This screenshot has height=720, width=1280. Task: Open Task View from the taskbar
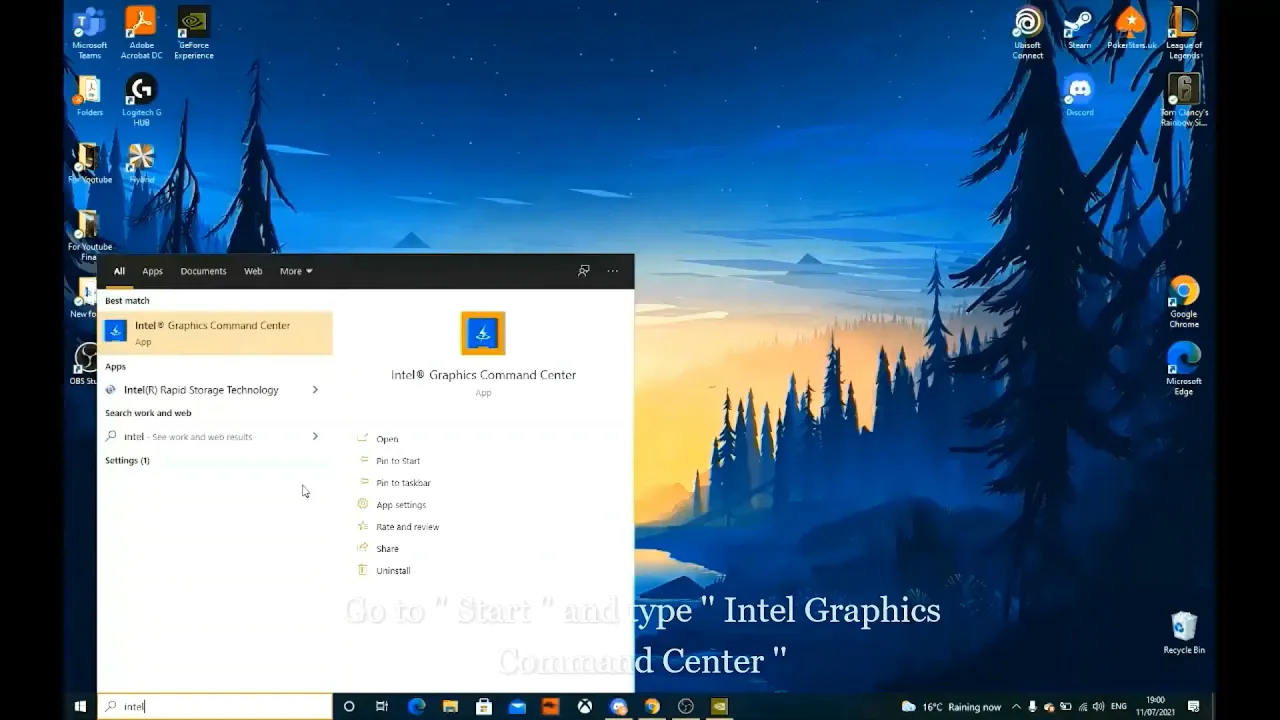tap(381, 706)
